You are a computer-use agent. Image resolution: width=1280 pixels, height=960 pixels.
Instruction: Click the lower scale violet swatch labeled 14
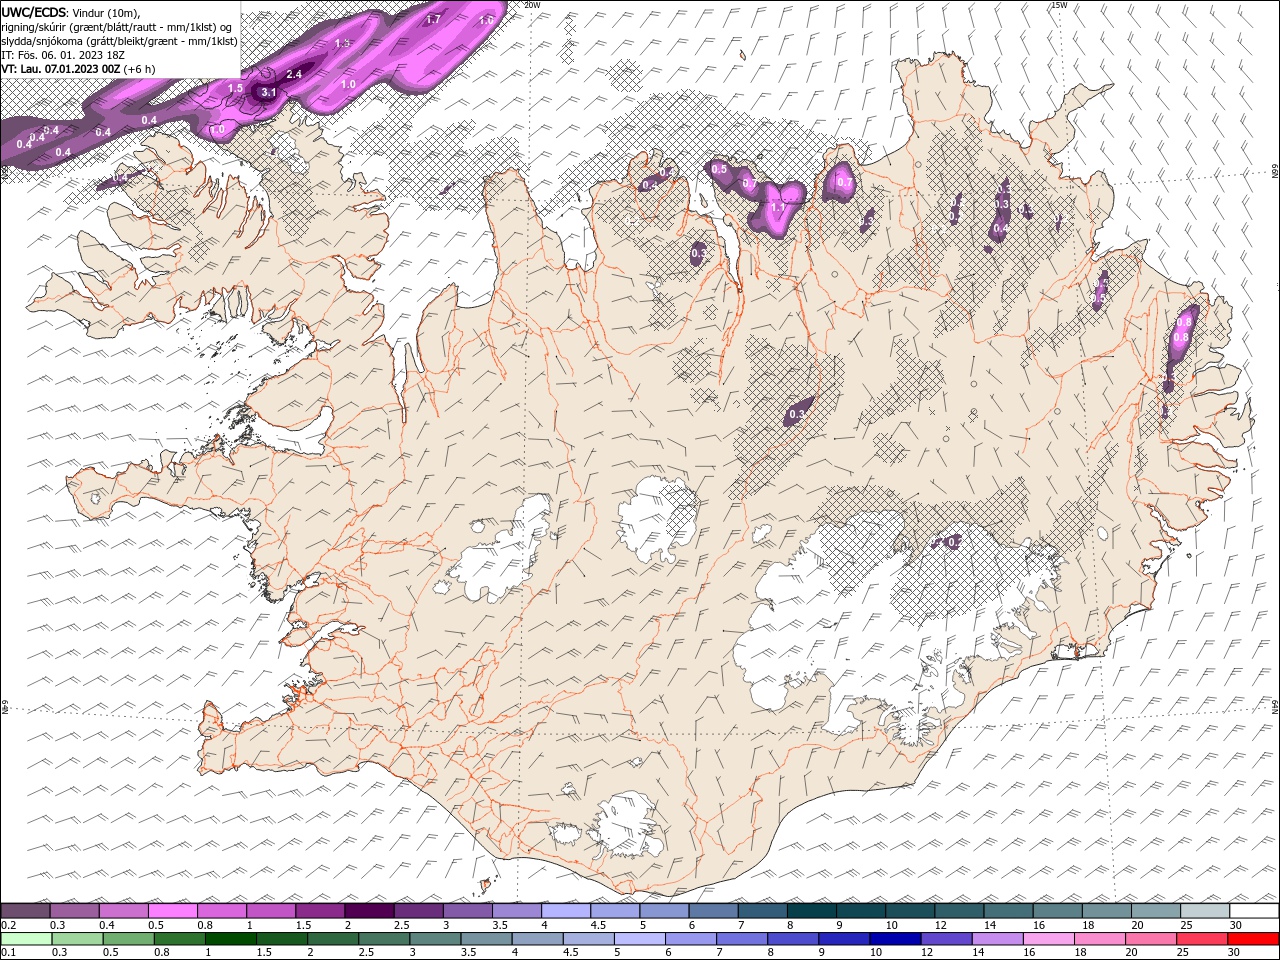point(998,939)
